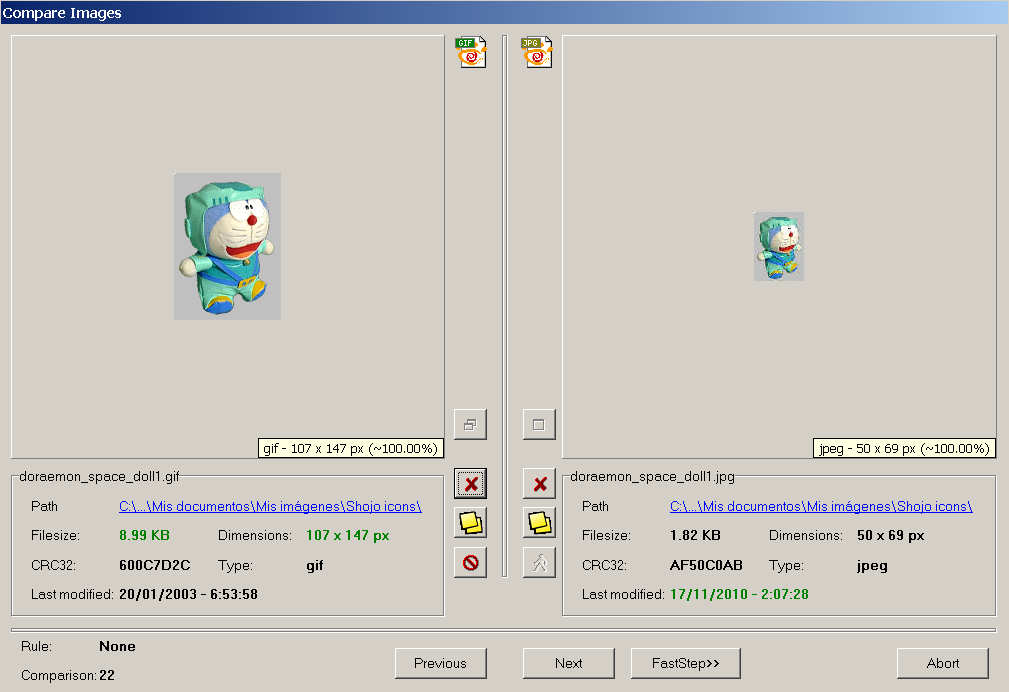1009x692 pixels.
Task: Open the right image folder path link
Action: (x=821, y=507)
